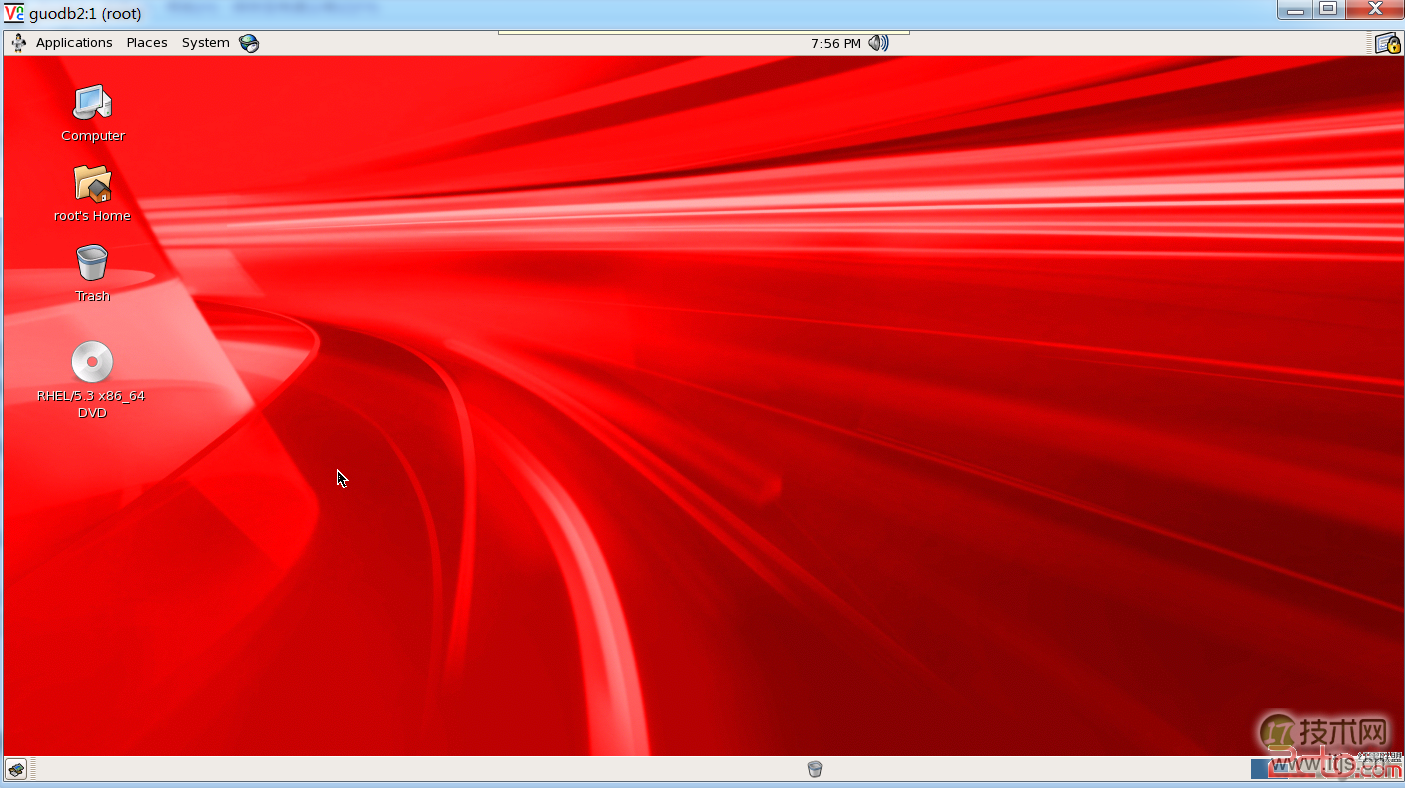The image size is (1405, 788).
Task: Open the Trash applet in bottom panel
Action: pyautogui.click(x=815, y=769)
